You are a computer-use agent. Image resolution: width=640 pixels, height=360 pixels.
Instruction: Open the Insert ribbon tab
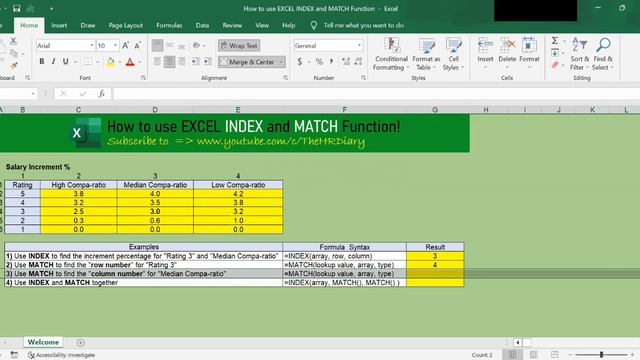tap(59, 25)
